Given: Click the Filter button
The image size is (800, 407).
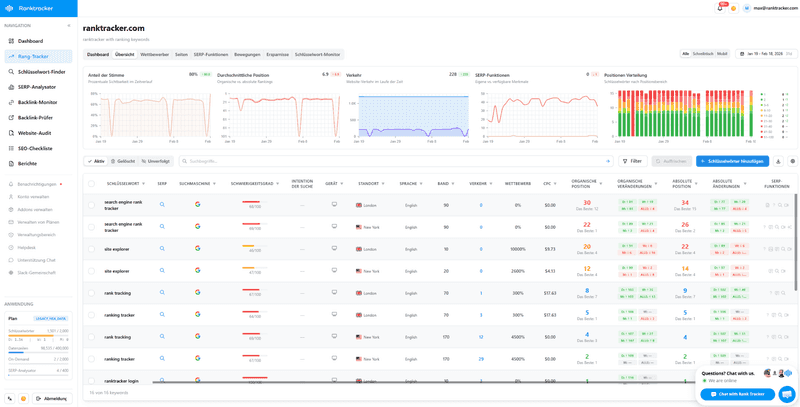Looking at the screenshot, I should click(632, 161).
